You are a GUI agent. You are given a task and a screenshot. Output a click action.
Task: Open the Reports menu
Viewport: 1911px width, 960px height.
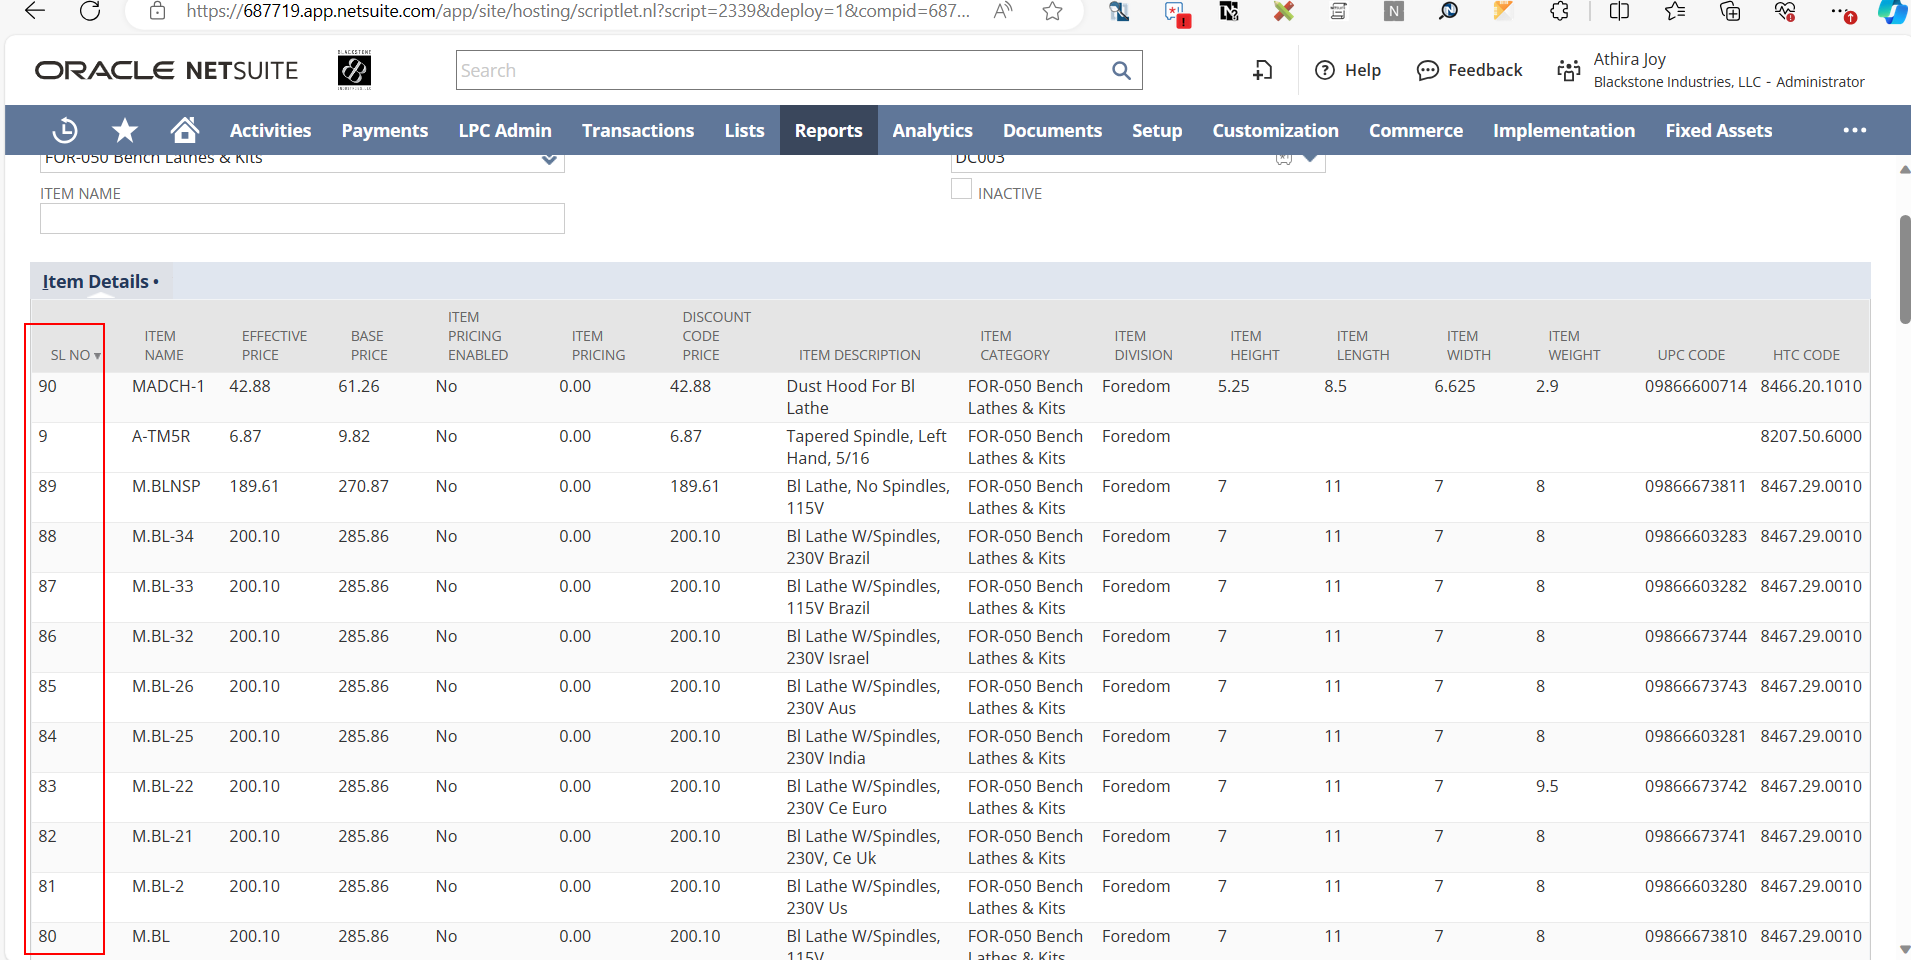coord(828,130)
